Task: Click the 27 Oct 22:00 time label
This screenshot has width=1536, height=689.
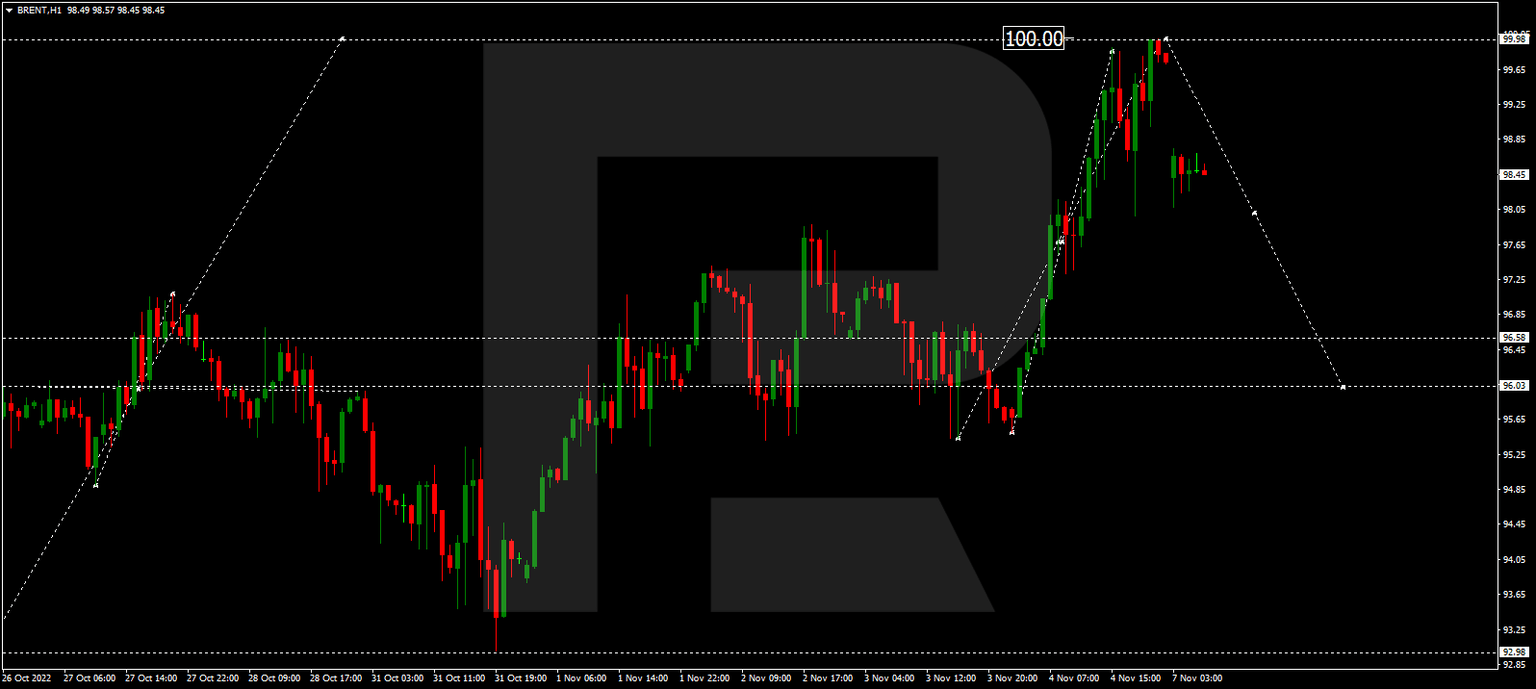Action: click(212, 678)
